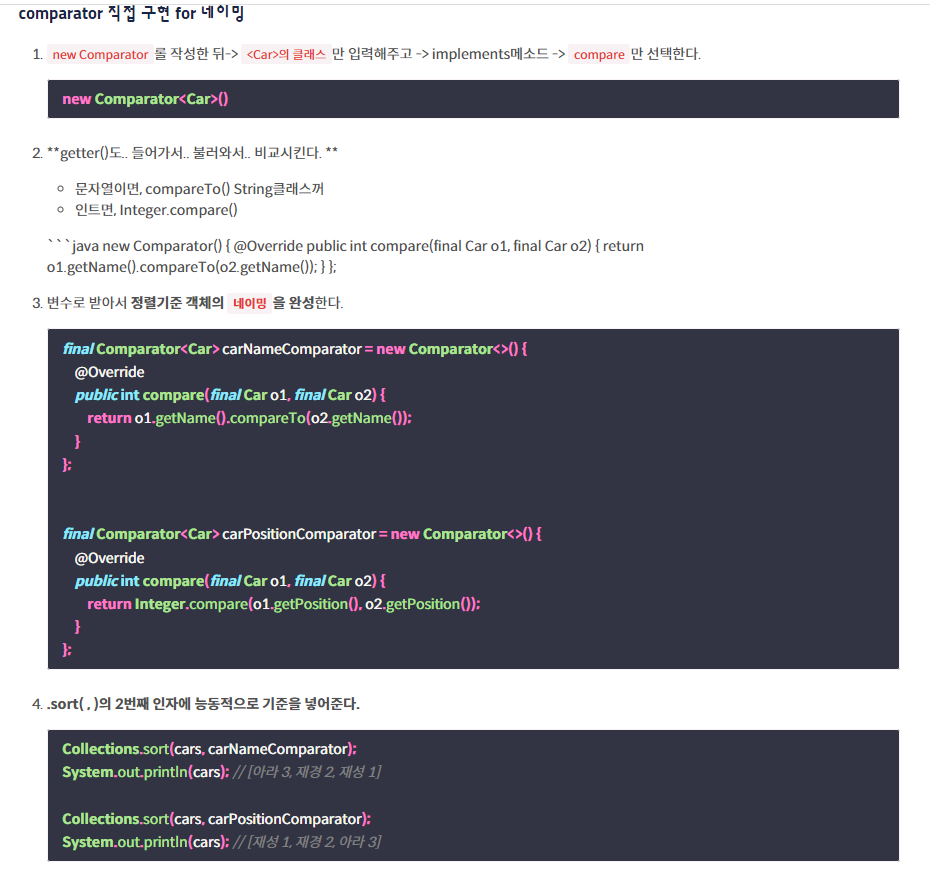The height and width of the screenshot is (878, 930).
Task: Click "return o1.getName().compareTo(o2.getName());" code line
Action: [249, 418]
